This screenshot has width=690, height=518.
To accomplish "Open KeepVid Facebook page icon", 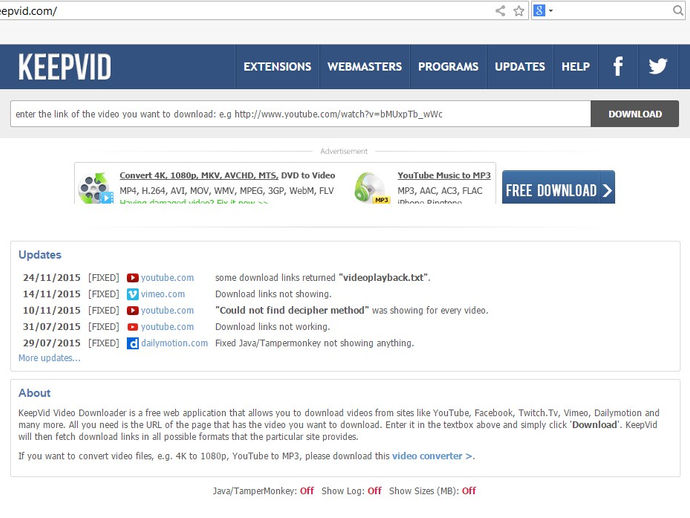I will tap(618, 66).
